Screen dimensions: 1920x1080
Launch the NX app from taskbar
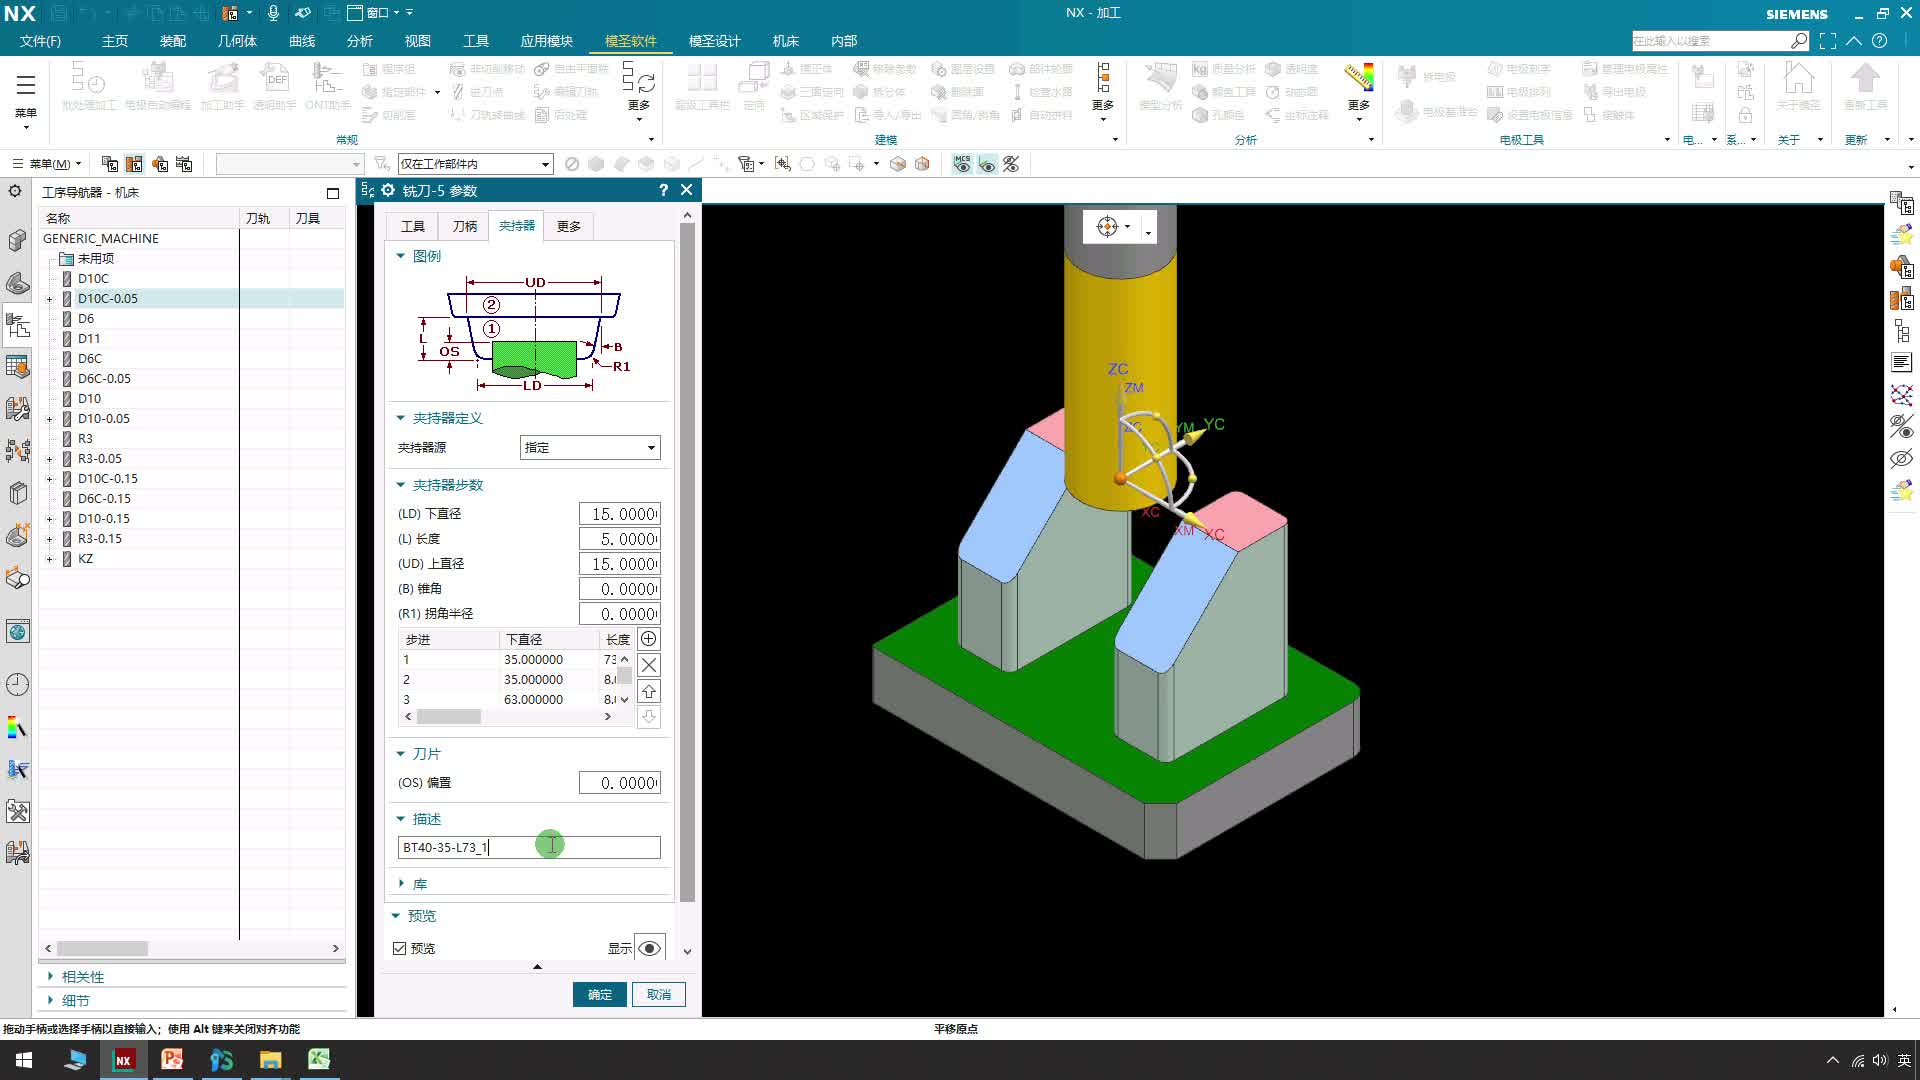123,1060
